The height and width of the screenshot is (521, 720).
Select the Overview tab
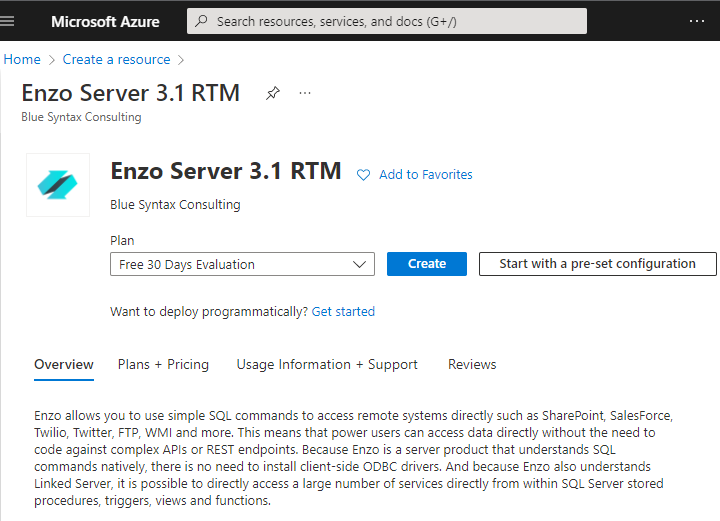[x=64, y=364]
